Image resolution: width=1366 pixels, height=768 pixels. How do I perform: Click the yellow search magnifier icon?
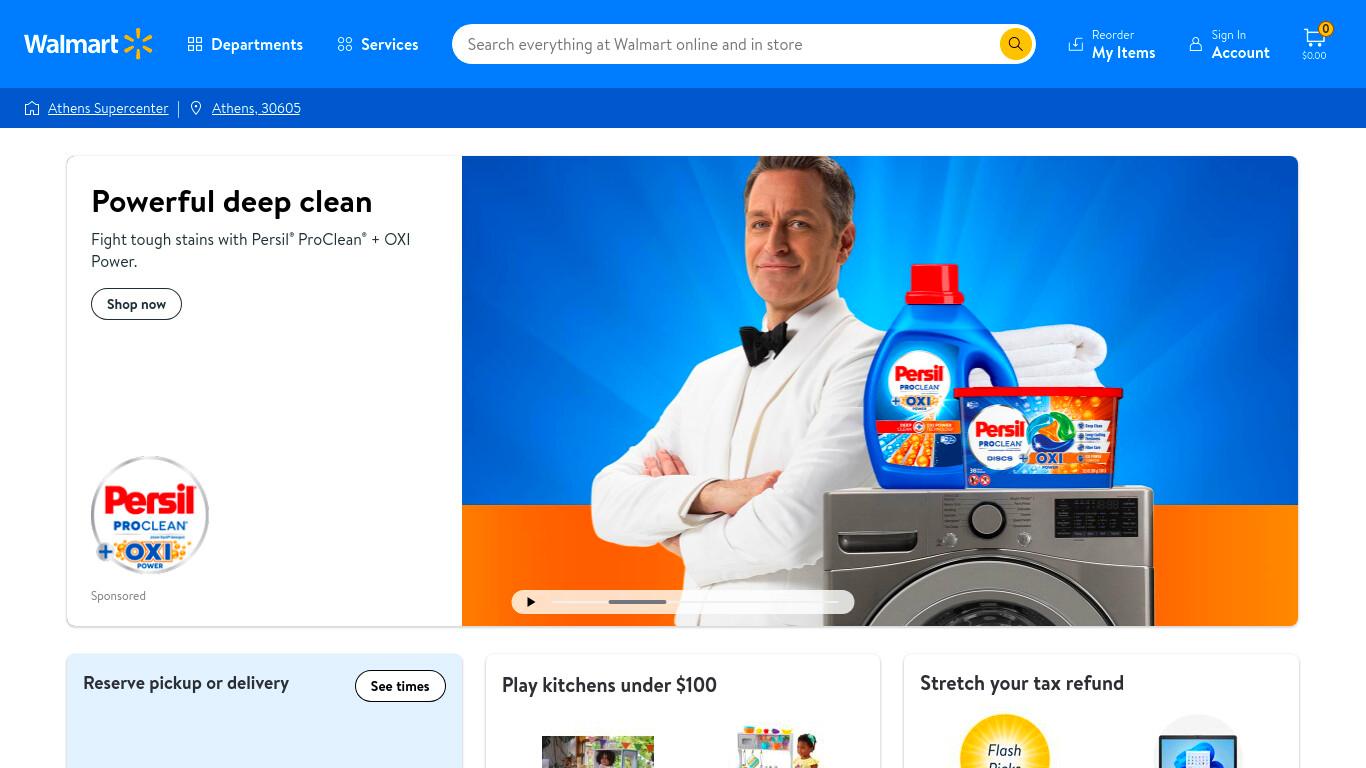(x=1015, y=44)
